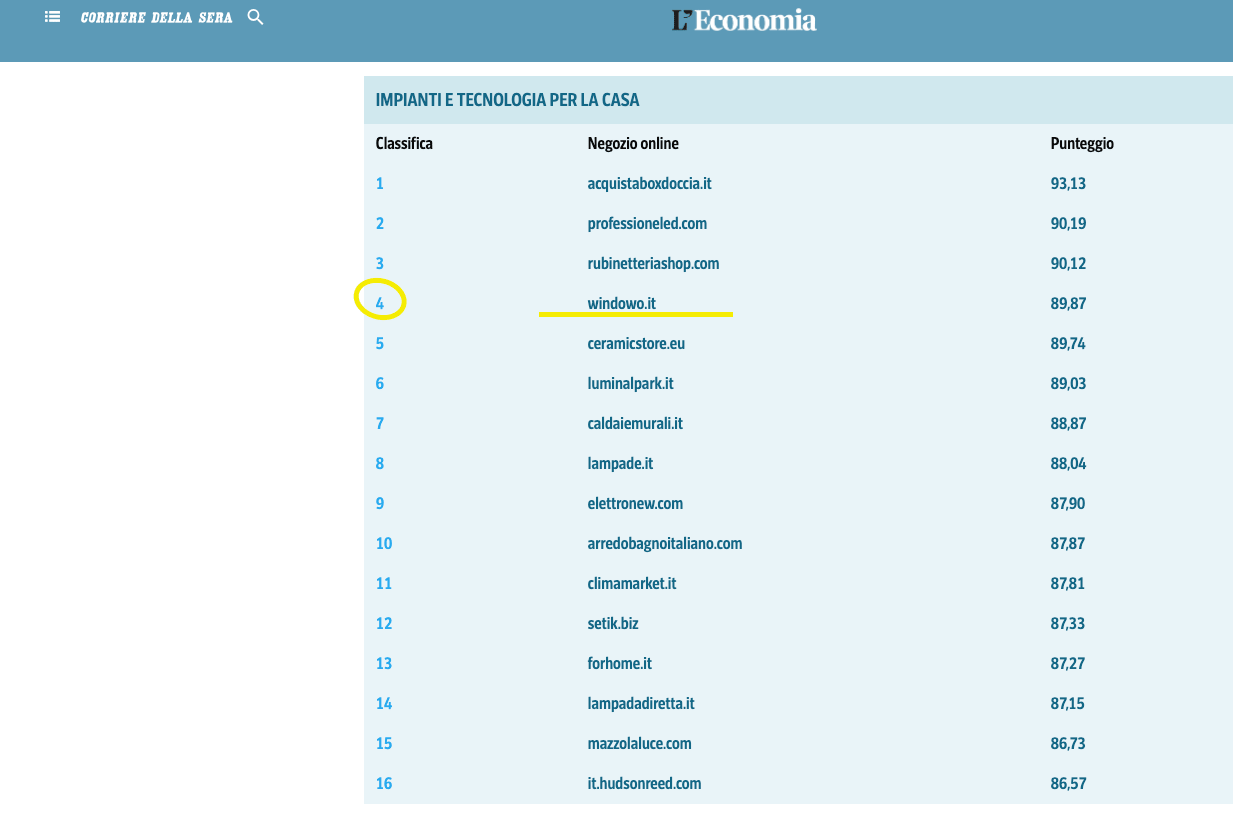Select rank number 3 in Classifica
Image resolution: width=1233 pixels, height=816 pixels.
pos(380,263)
